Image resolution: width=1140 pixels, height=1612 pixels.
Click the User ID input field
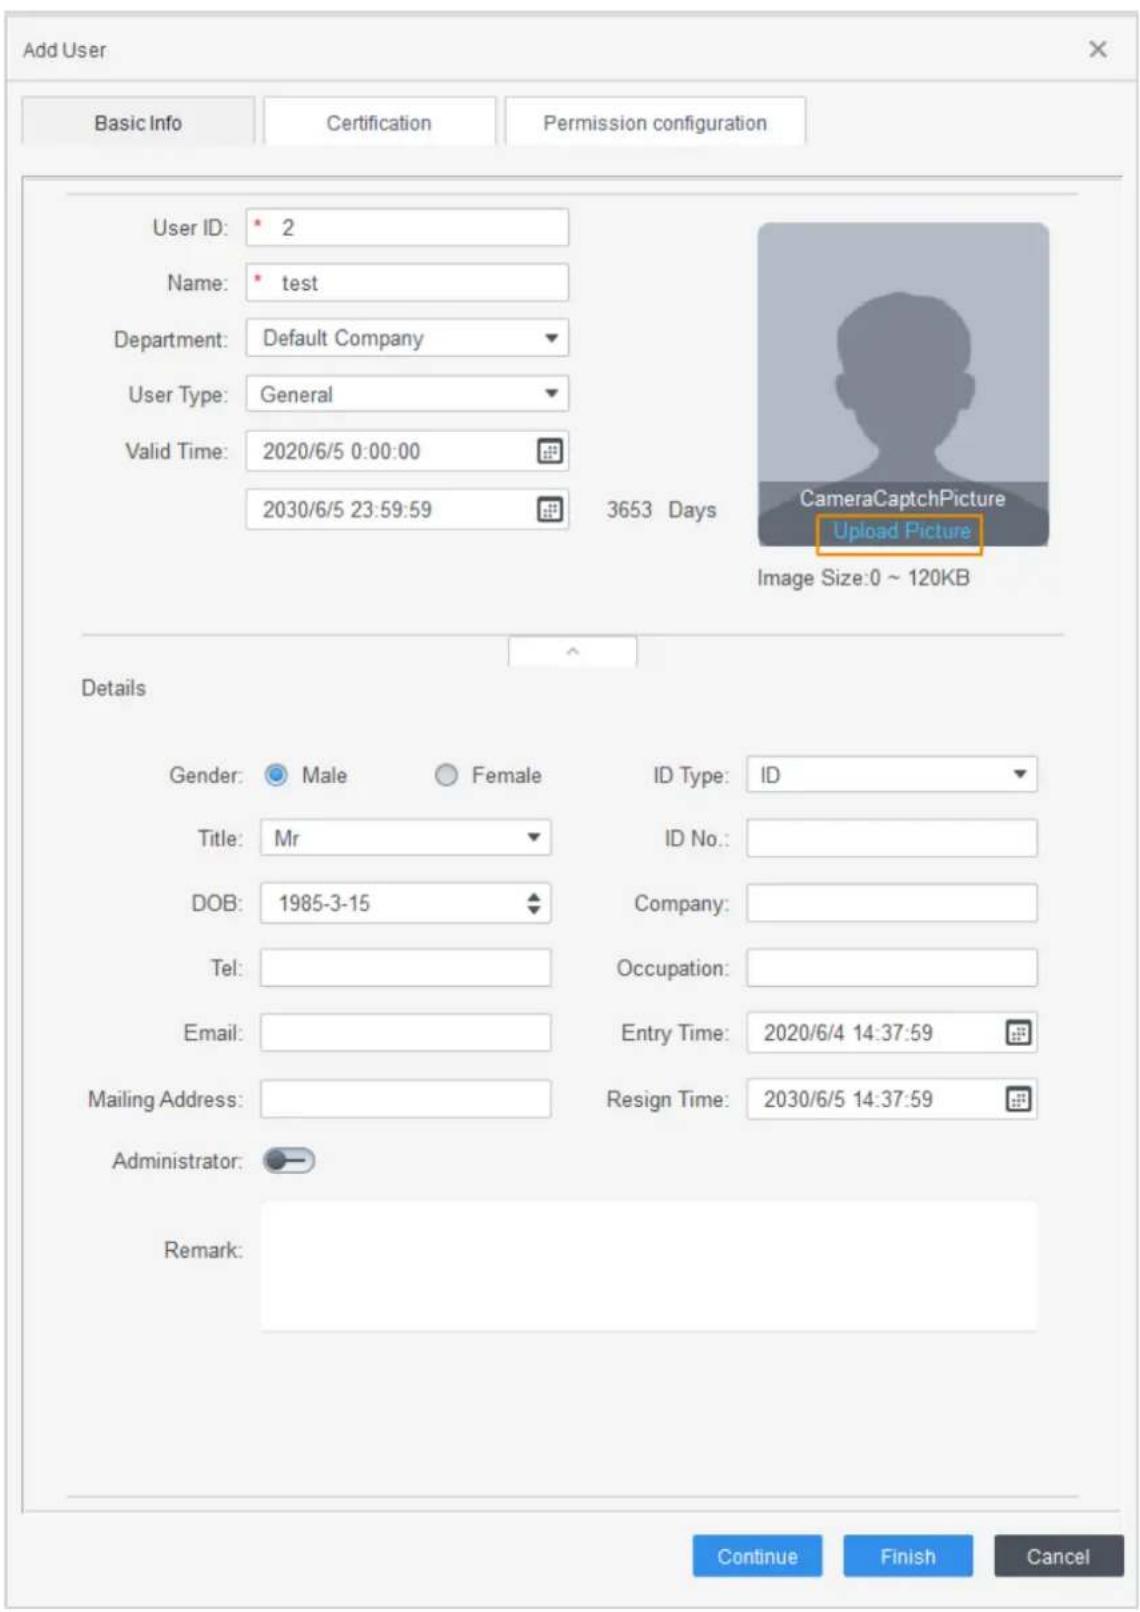click(407, 227)
